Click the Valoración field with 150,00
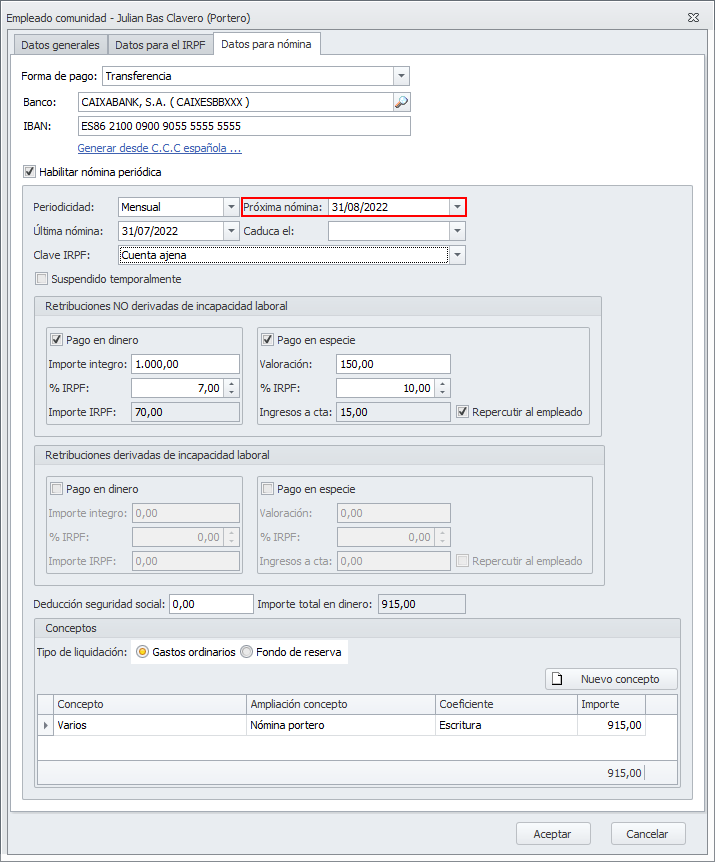This screenshot has height=862, width=715. [393, 364]
